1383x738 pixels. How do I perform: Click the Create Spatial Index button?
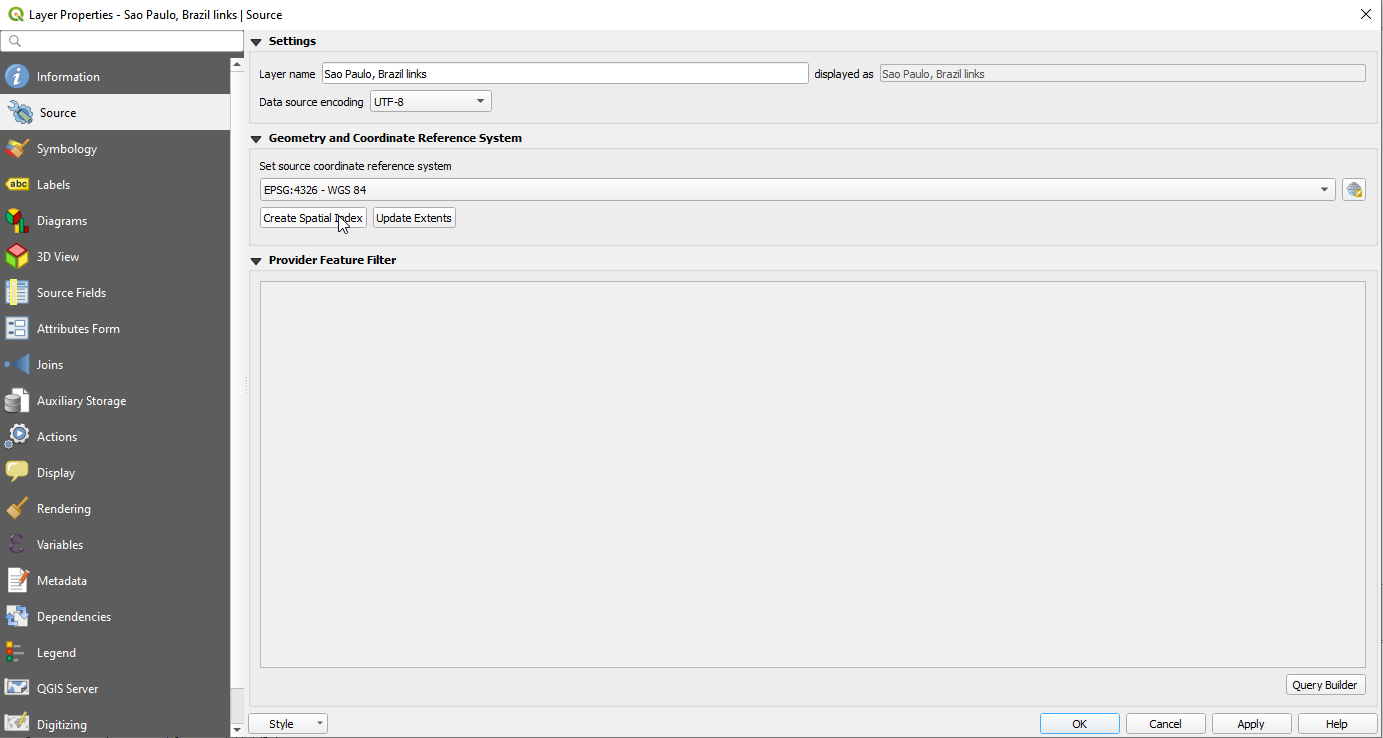click(x=313, y=218)
